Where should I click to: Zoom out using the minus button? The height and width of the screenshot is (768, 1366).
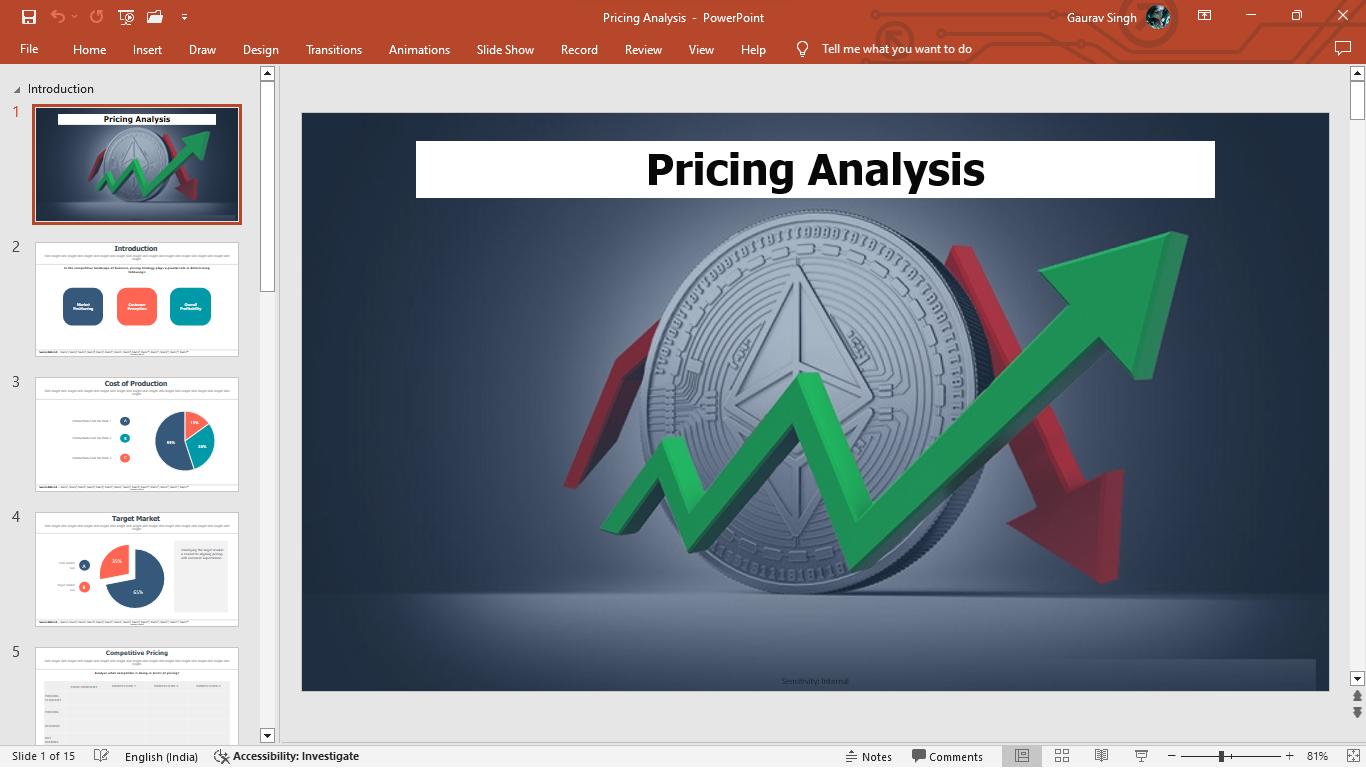1172,757
